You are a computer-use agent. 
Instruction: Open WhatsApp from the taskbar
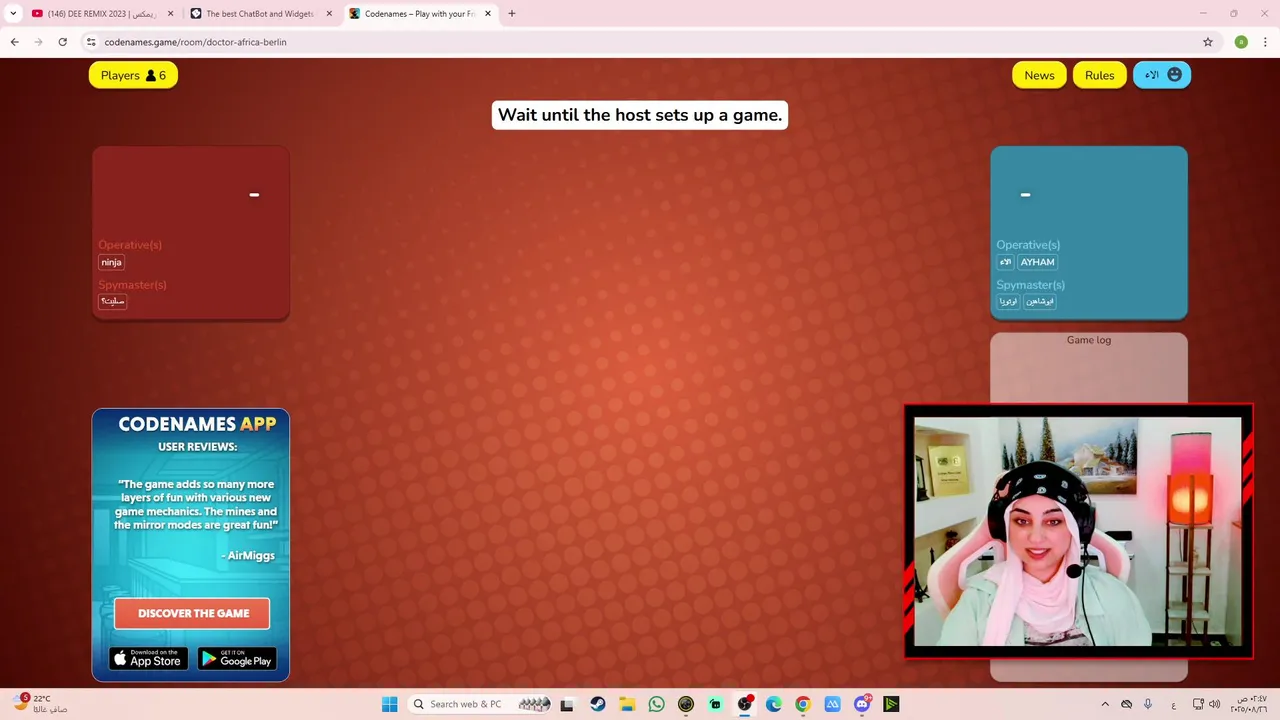(656, 704)
